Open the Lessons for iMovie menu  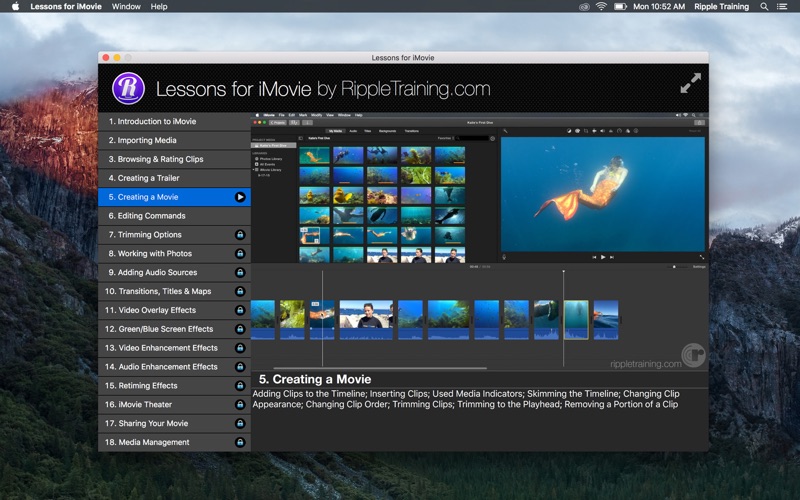pos(66,7)
